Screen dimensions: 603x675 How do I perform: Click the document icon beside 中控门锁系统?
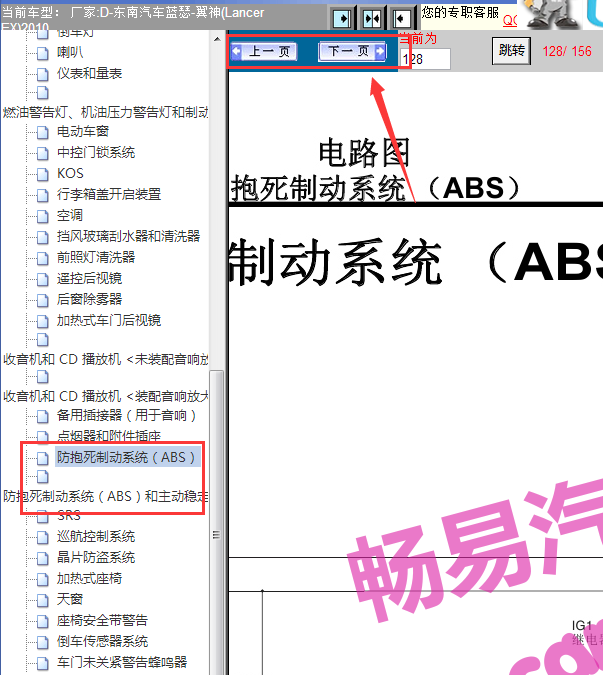(x=43, y=153)
